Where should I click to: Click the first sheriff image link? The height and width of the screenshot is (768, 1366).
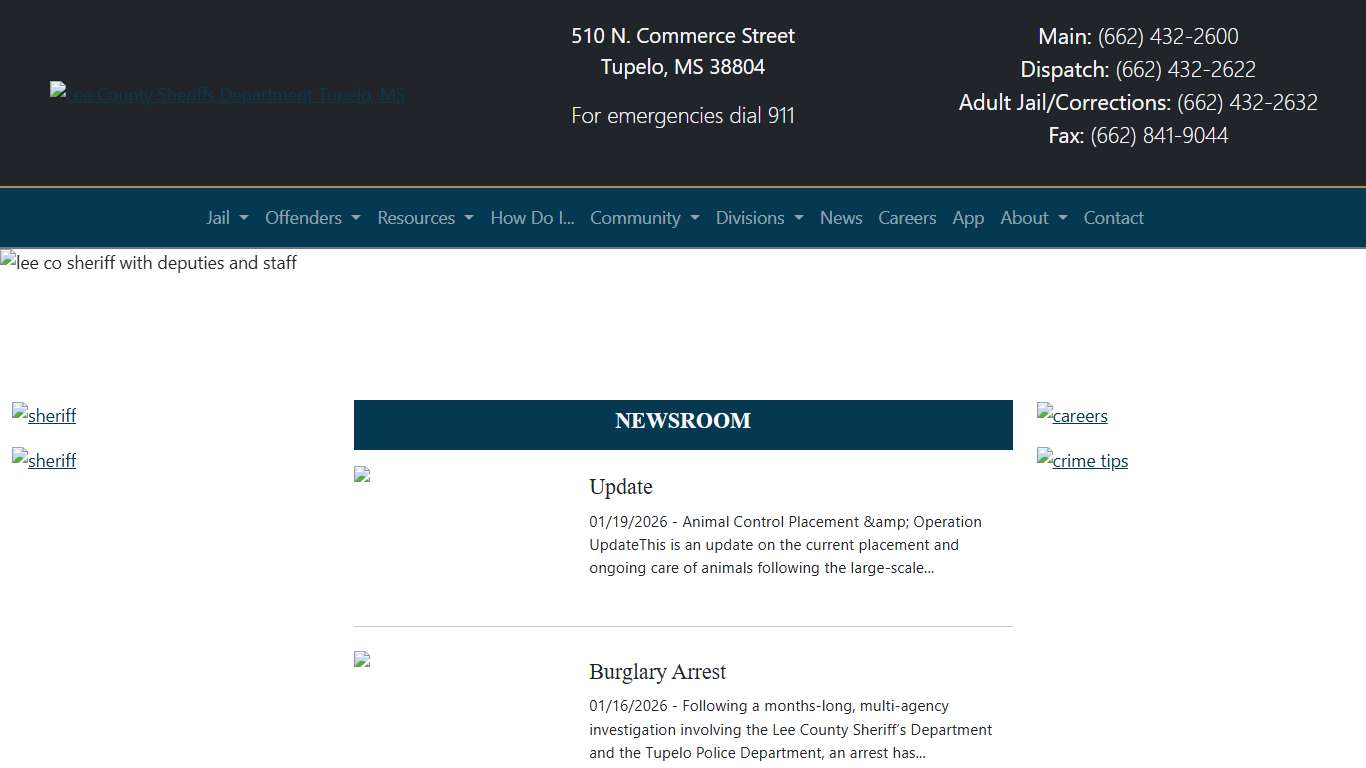[x=44, y=415]
